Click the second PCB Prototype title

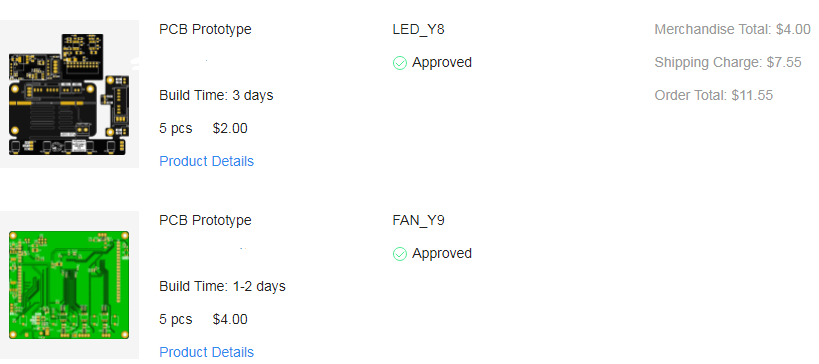point(205,220)
